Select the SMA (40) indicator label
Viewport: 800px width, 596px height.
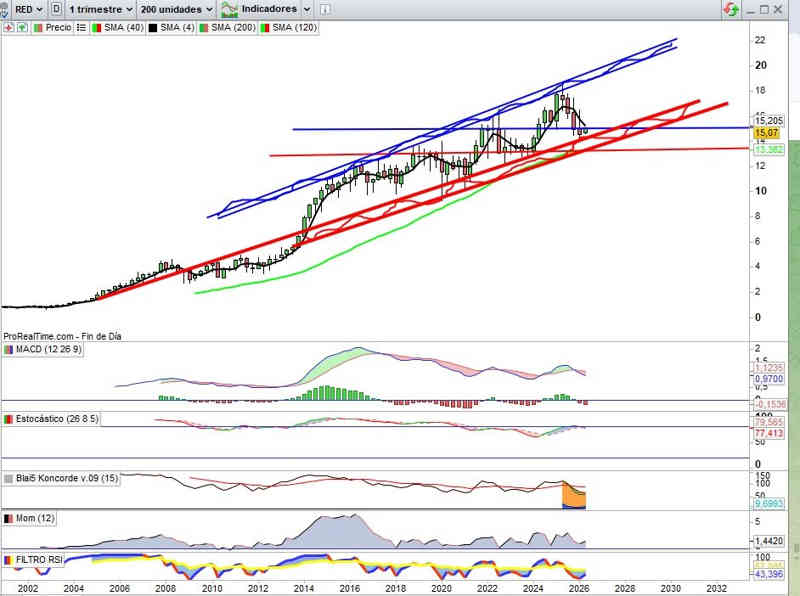coord(123,28)
